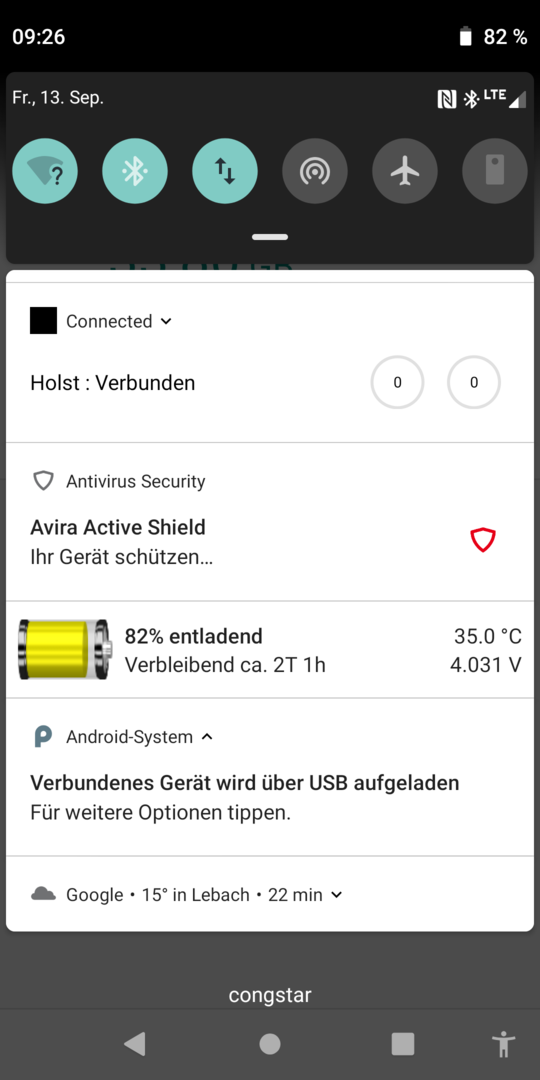
Task: Tap the second zero counter circle
Action: pyautogui.click(x=474, y=383)
